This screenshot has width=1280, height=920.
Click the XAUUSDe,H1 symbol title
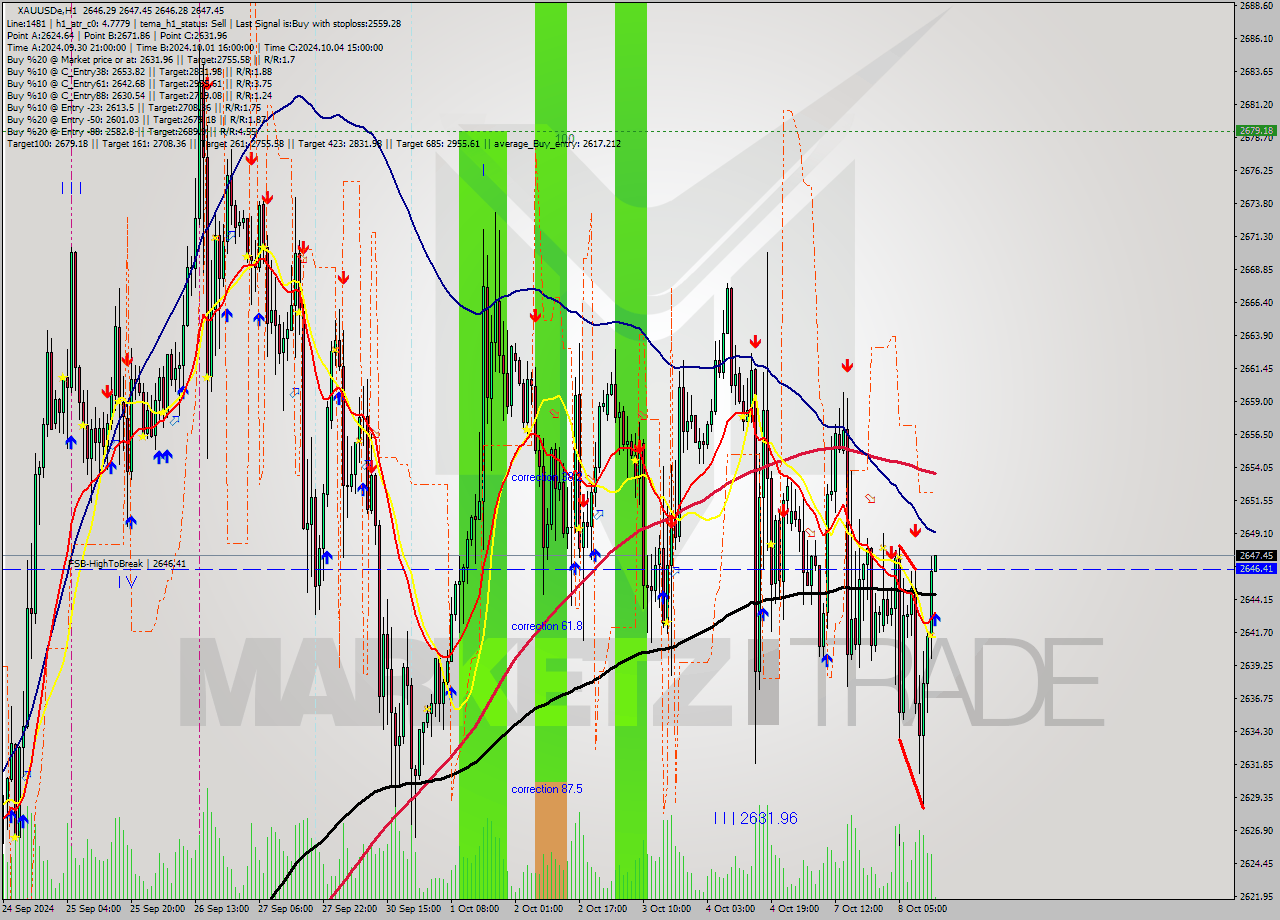45,10
